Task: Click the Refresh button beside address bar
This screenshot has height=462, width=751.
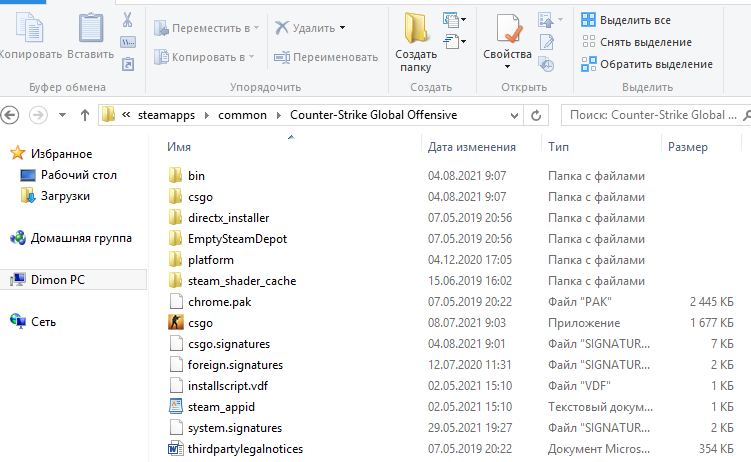Action: tap(536, 115)
